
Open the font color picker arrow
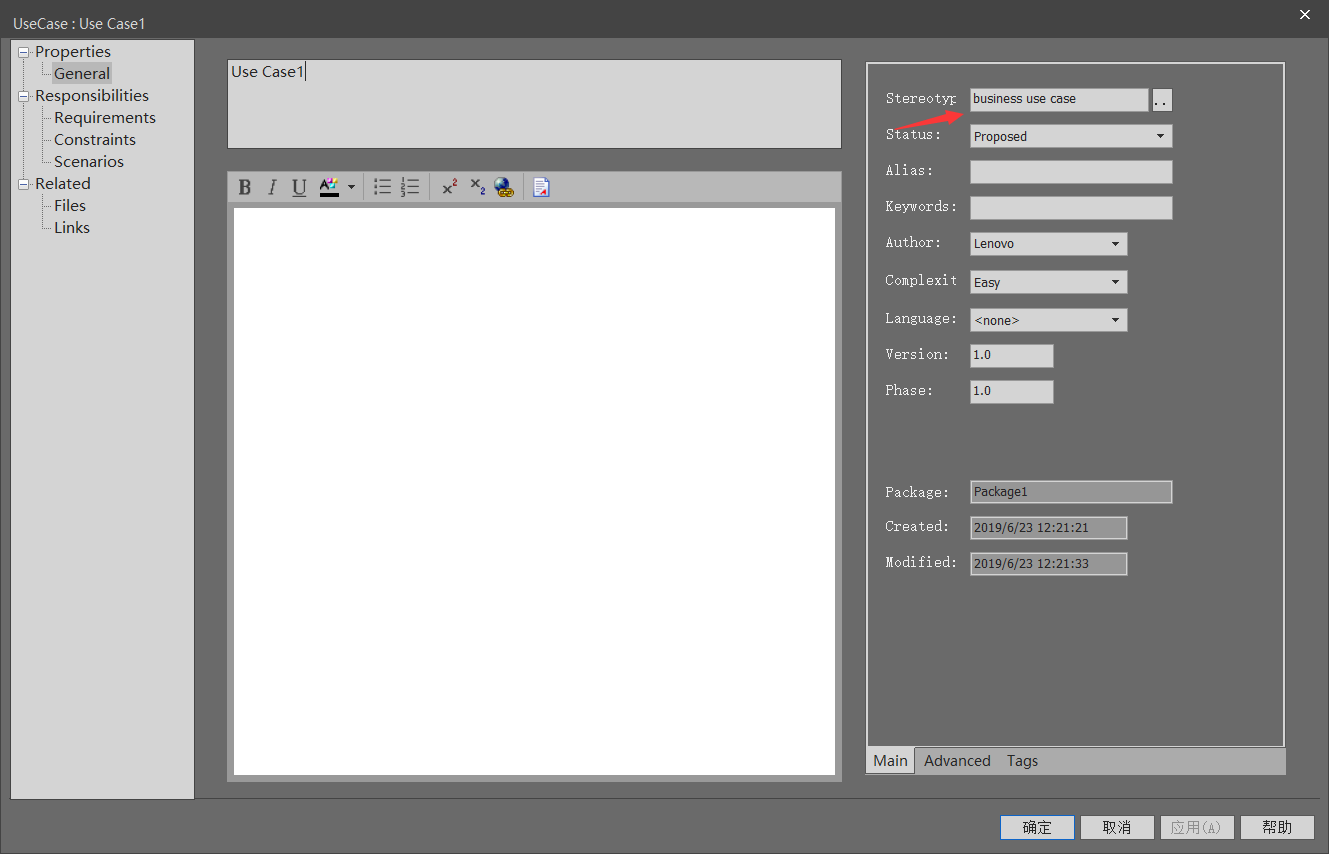pos(350,186)
